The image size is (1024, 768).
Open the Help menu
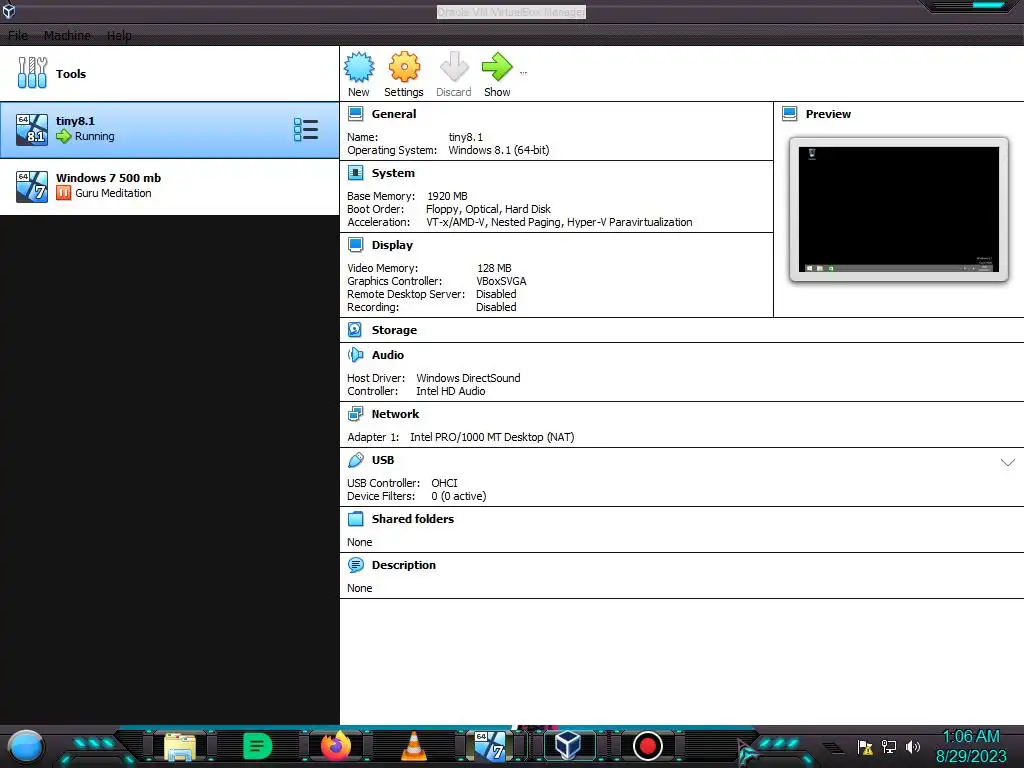coord(119,35)
